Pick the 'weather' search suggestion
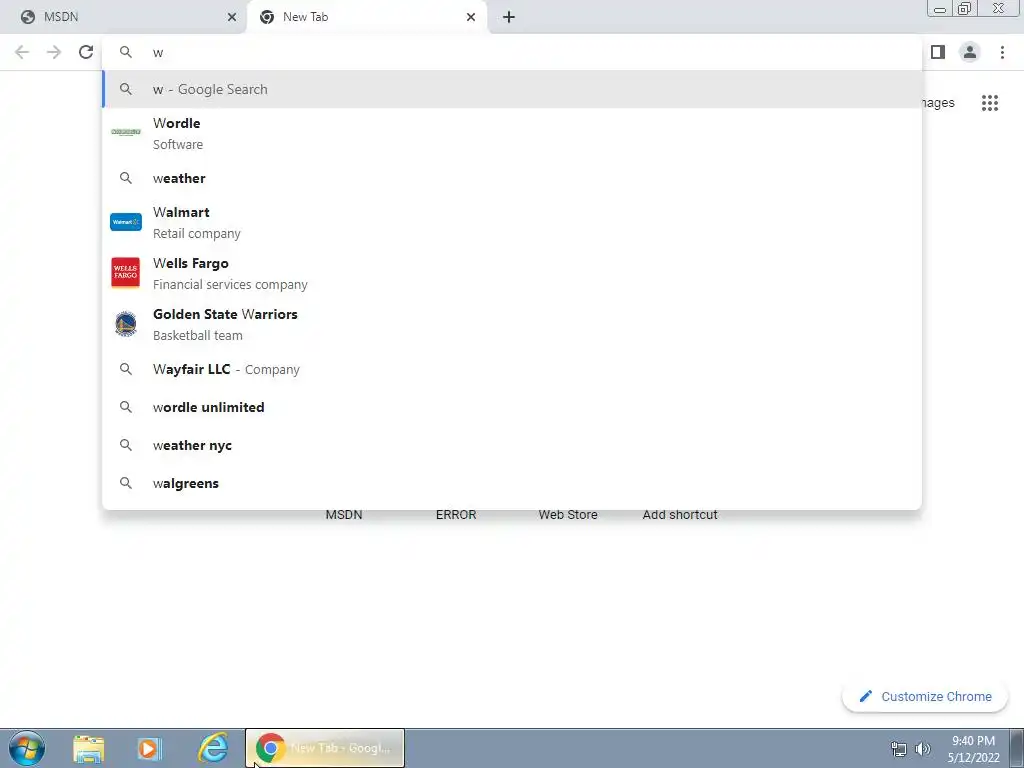This screenshot has width=1024, height=768. [512, 178]
